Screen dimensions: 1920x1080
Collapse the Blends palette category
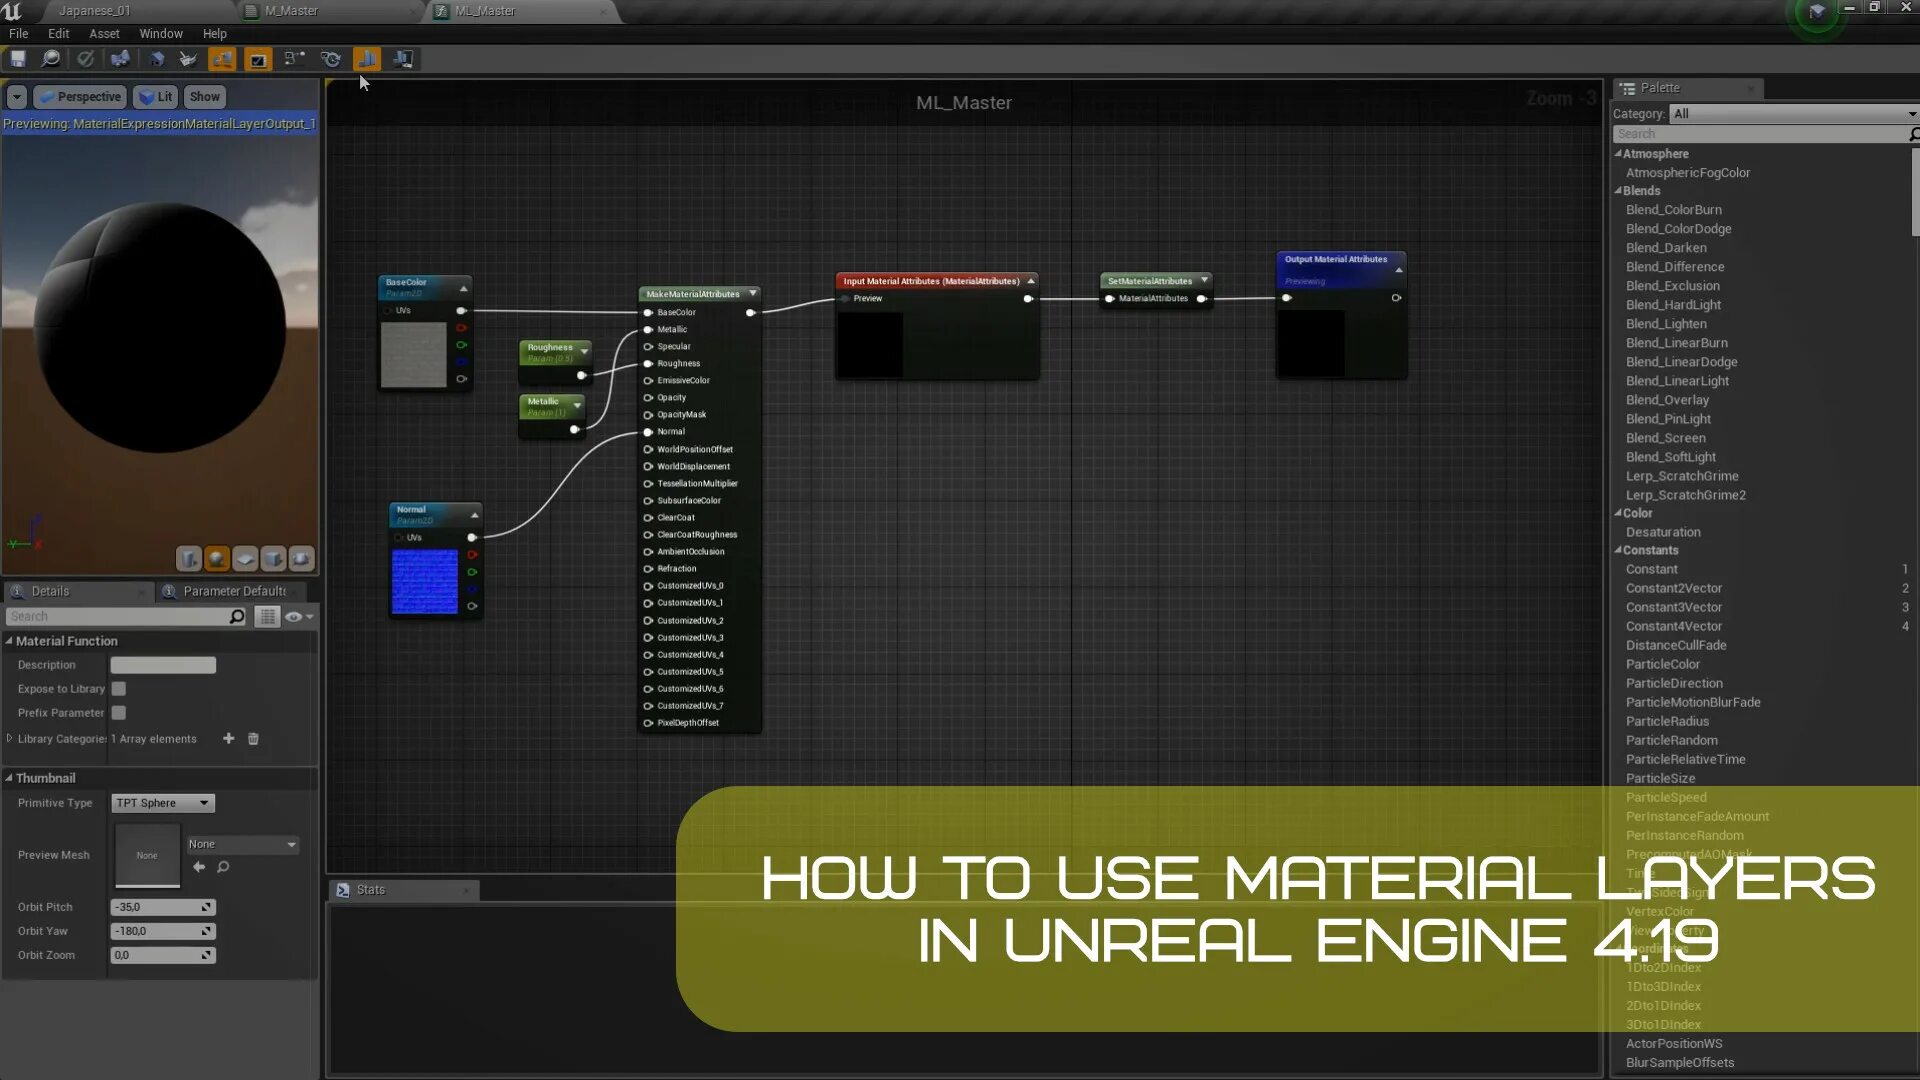1618,191
